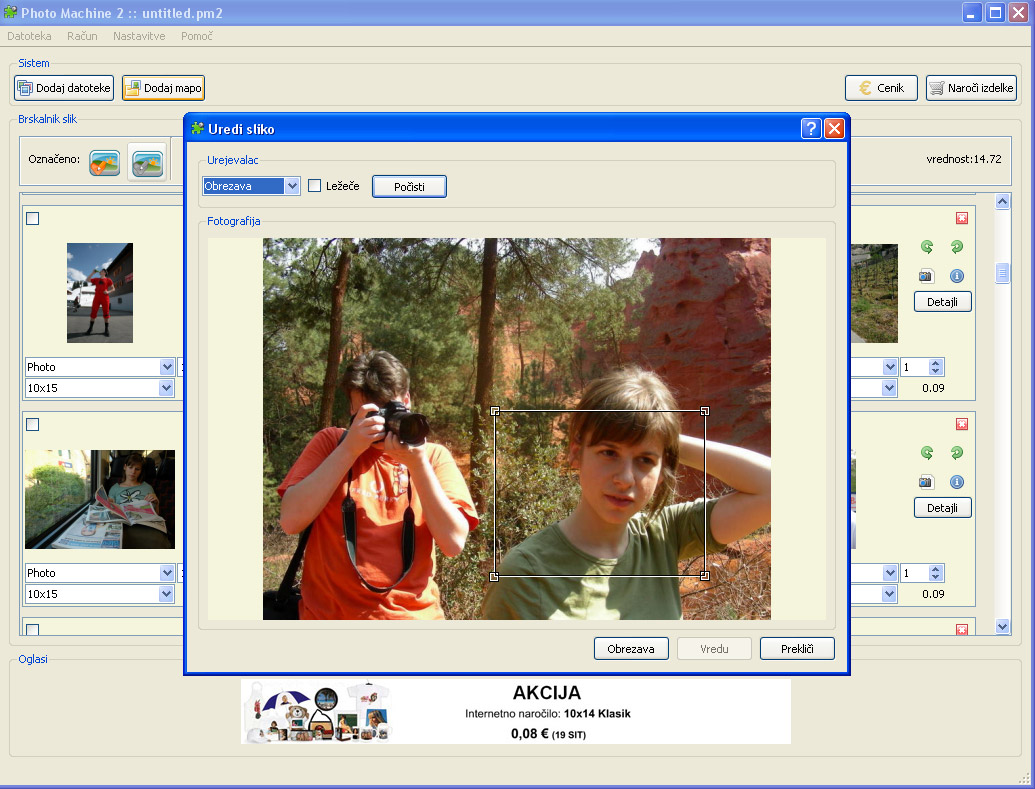Click camera icon in second right photo panel
The image size is (1035, 789).
[926, 482]
